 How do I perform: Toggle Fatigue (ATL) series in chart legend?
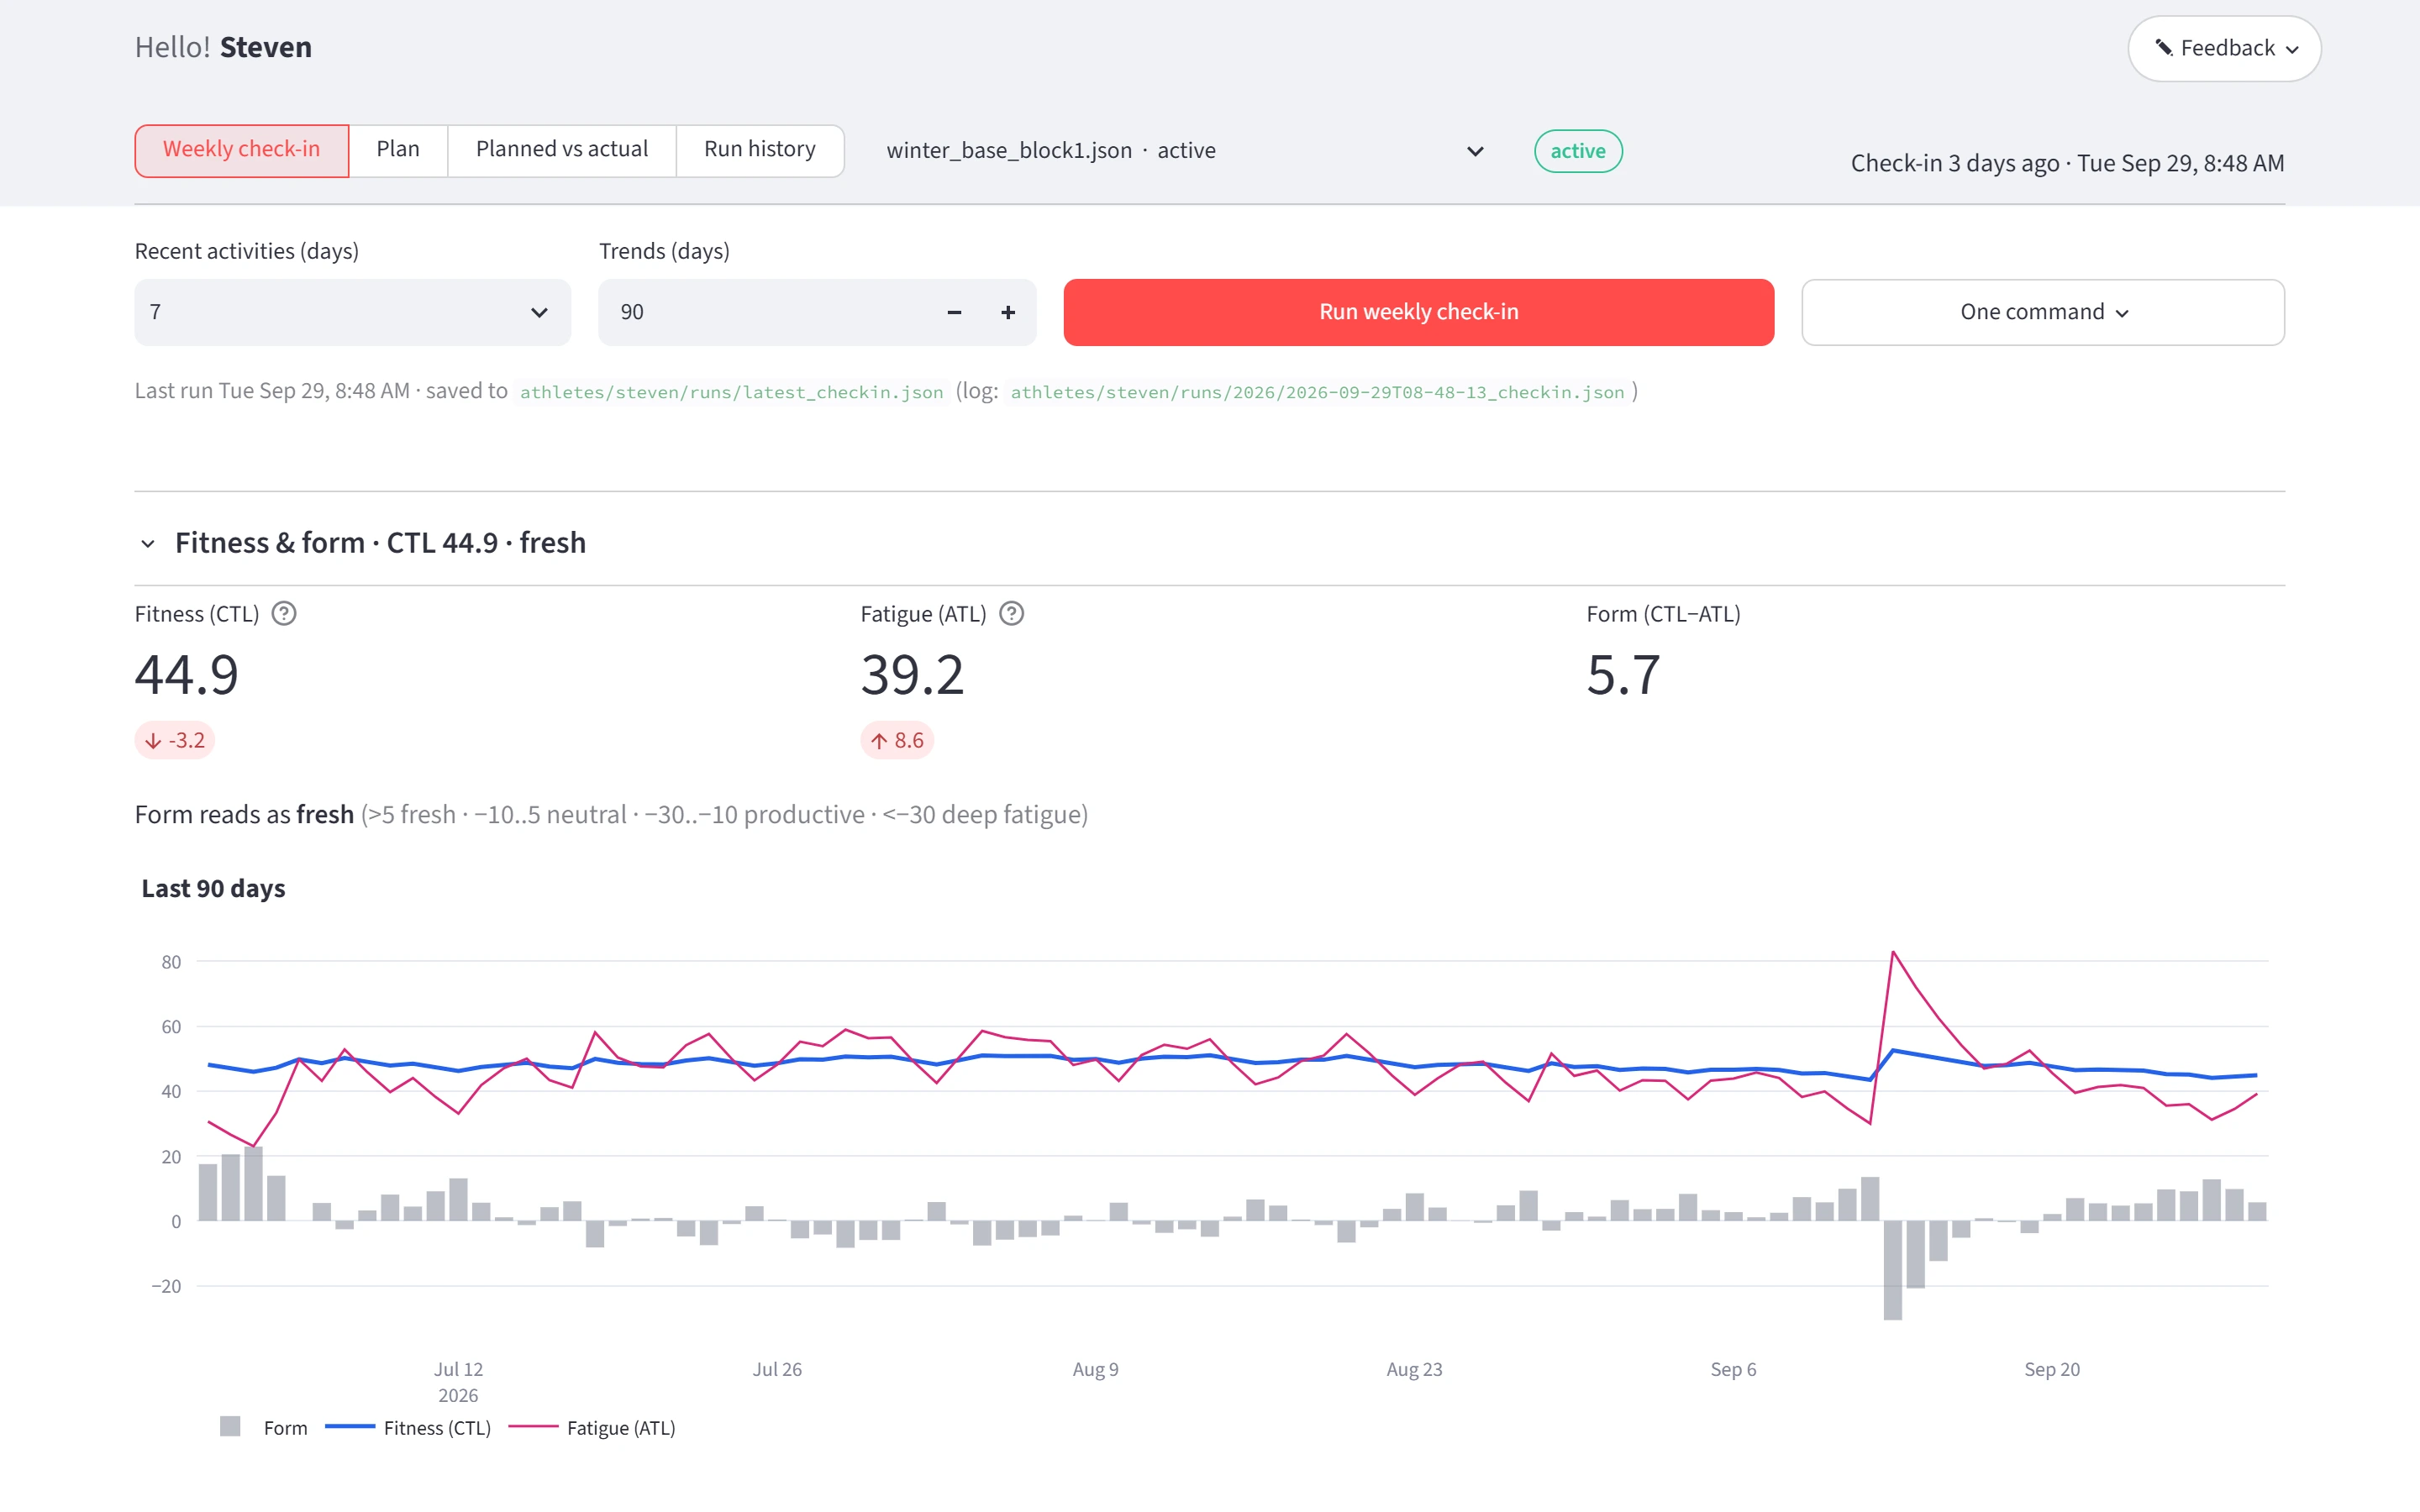point(592,1427)
